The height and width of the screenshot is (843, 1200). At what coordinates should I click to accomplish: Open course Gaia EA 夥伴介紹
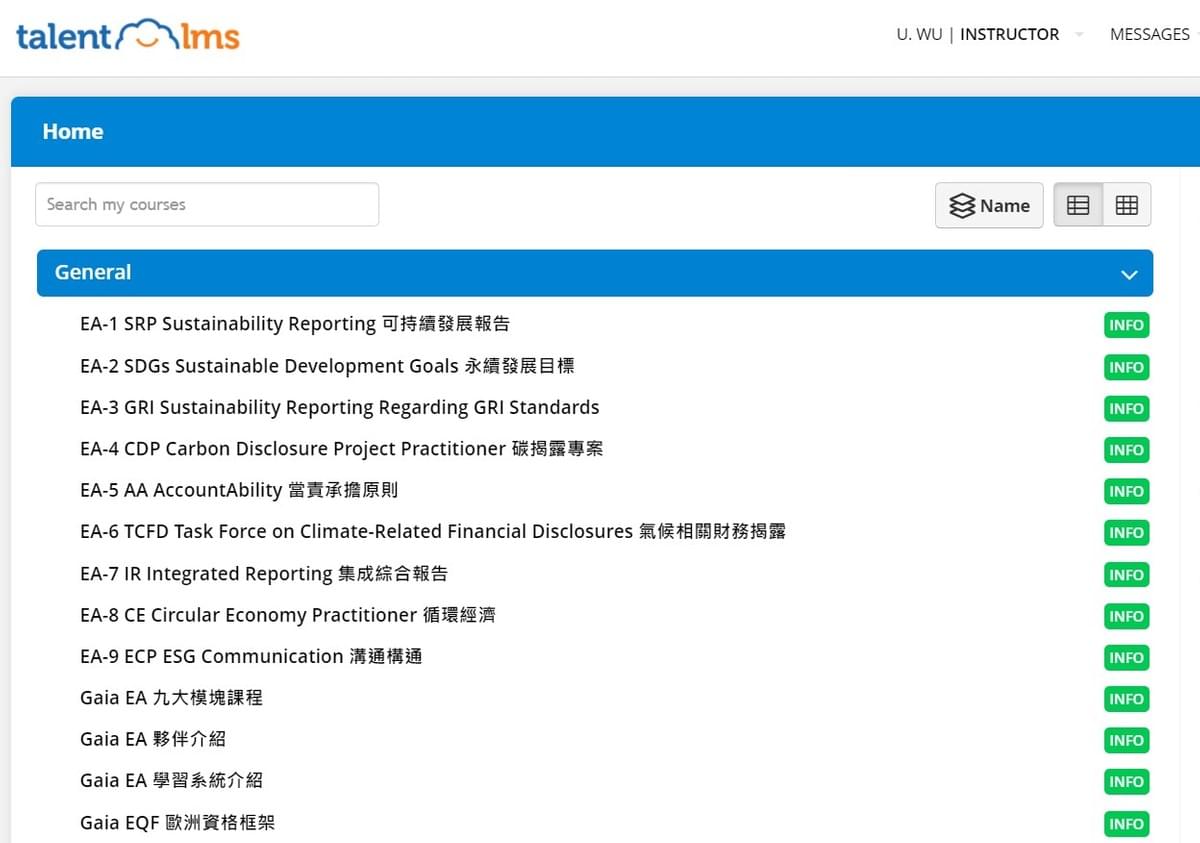click(153, 739)
